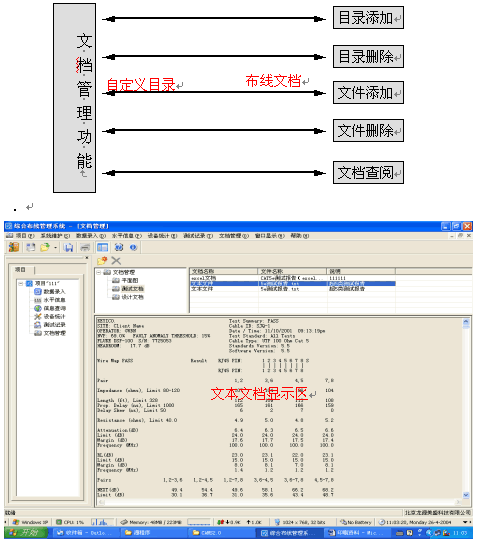The height and width of the screenshot is (542, 481).
Task: Collapse the 项目 '111' tree node
Action: (x=20, y=283)
